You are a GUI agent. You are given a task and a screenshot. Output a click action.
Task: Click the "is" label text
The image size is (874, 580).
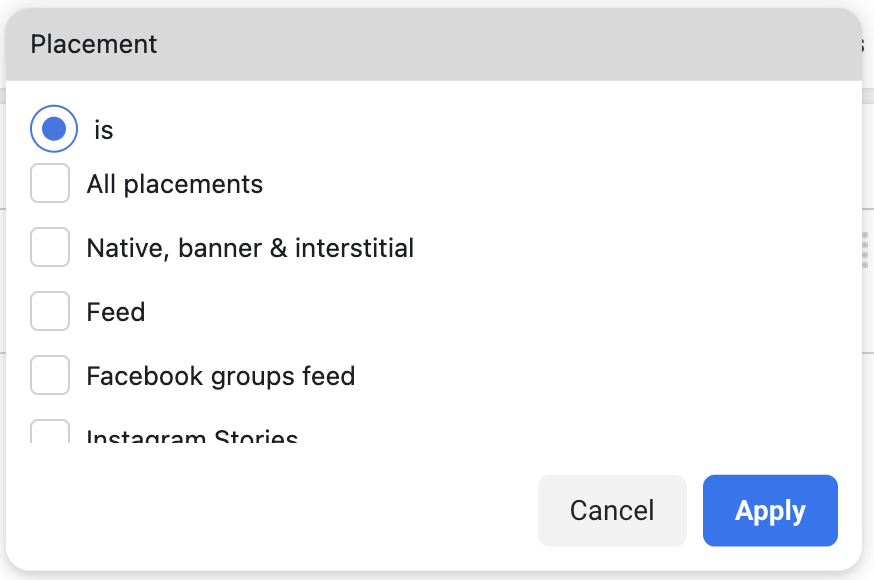pos(104,130)
